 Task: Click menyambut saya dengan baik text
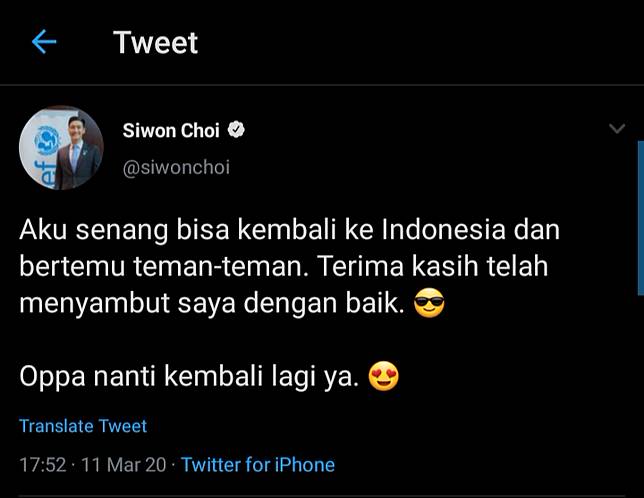212,304
